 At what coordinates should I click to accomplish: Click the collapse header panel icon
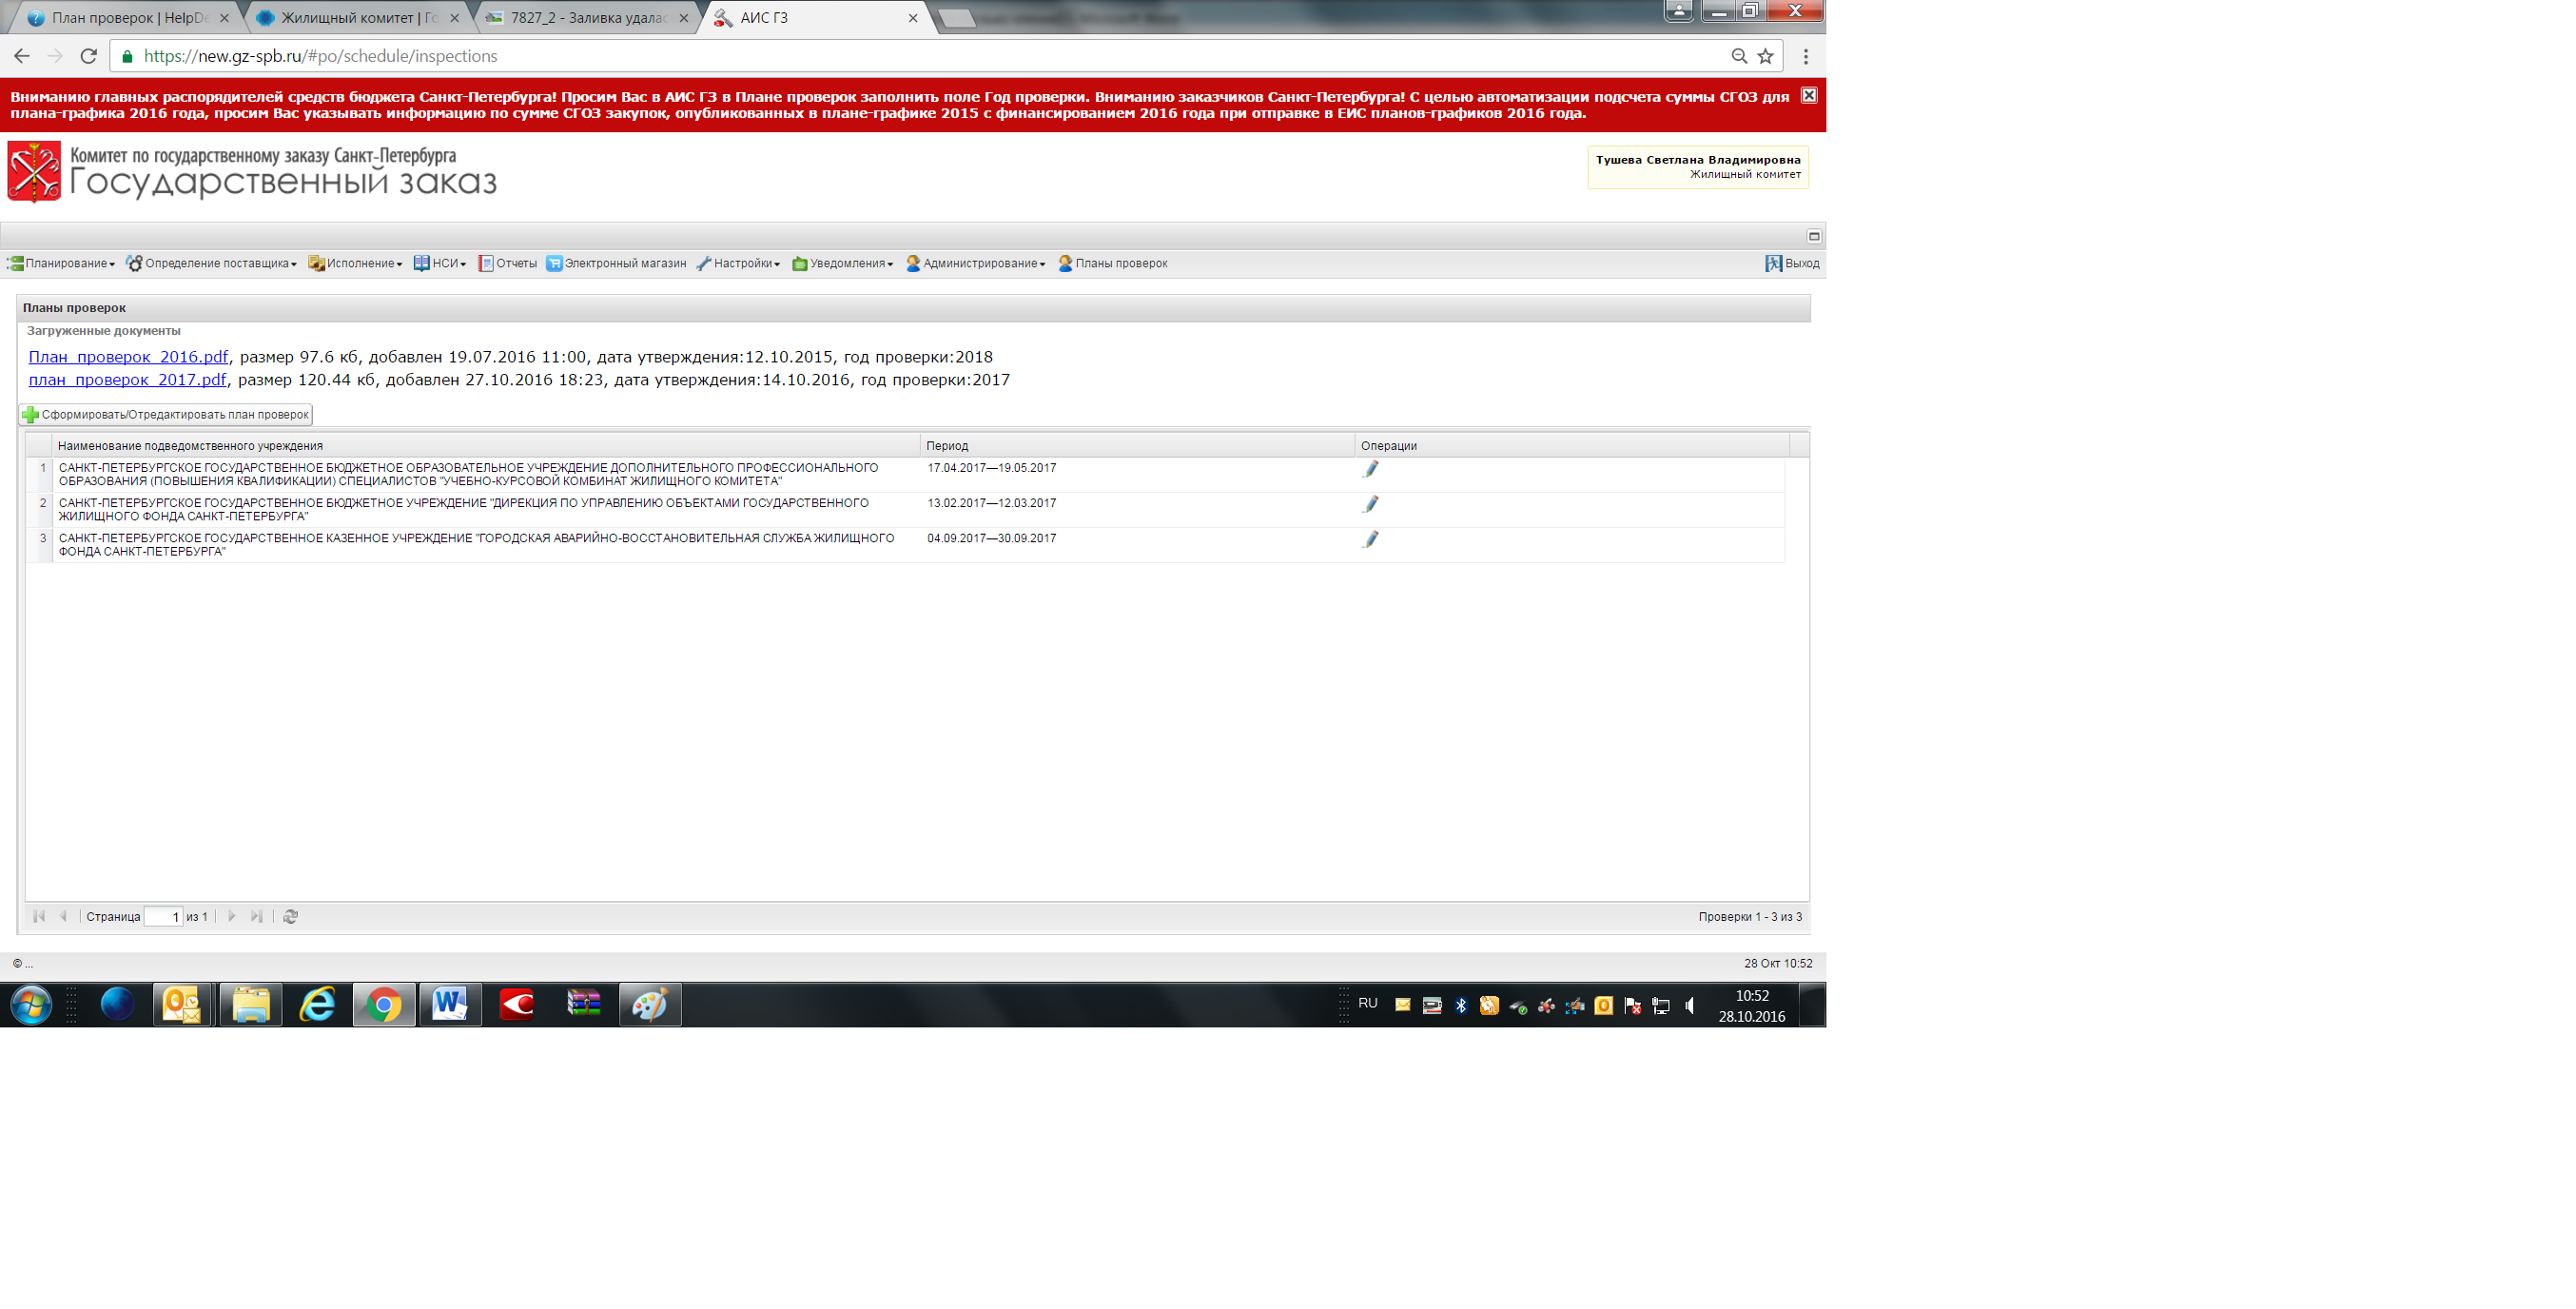point(1813,236)
